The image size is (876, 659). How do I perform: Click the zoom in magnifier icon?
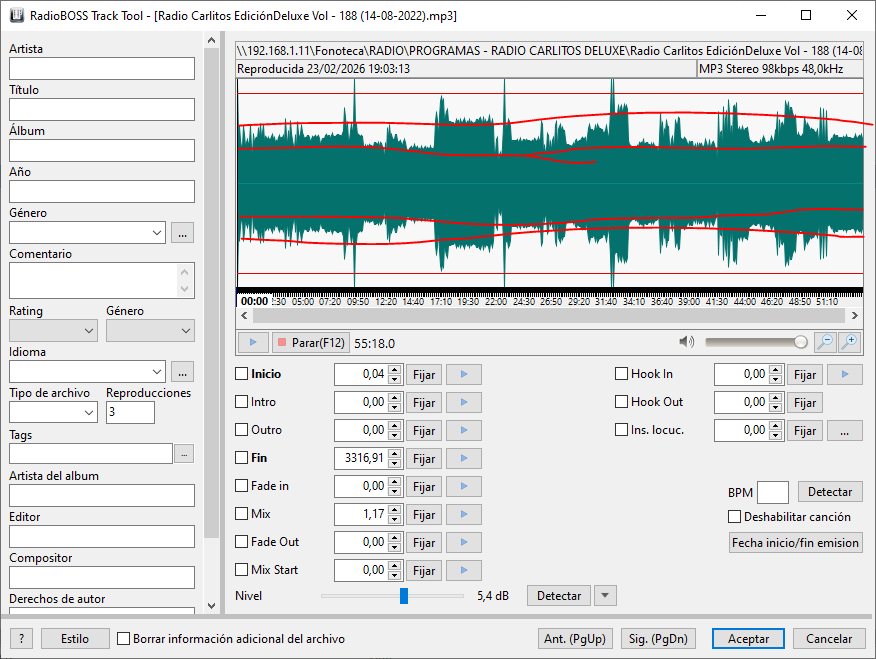pos(849,342)
